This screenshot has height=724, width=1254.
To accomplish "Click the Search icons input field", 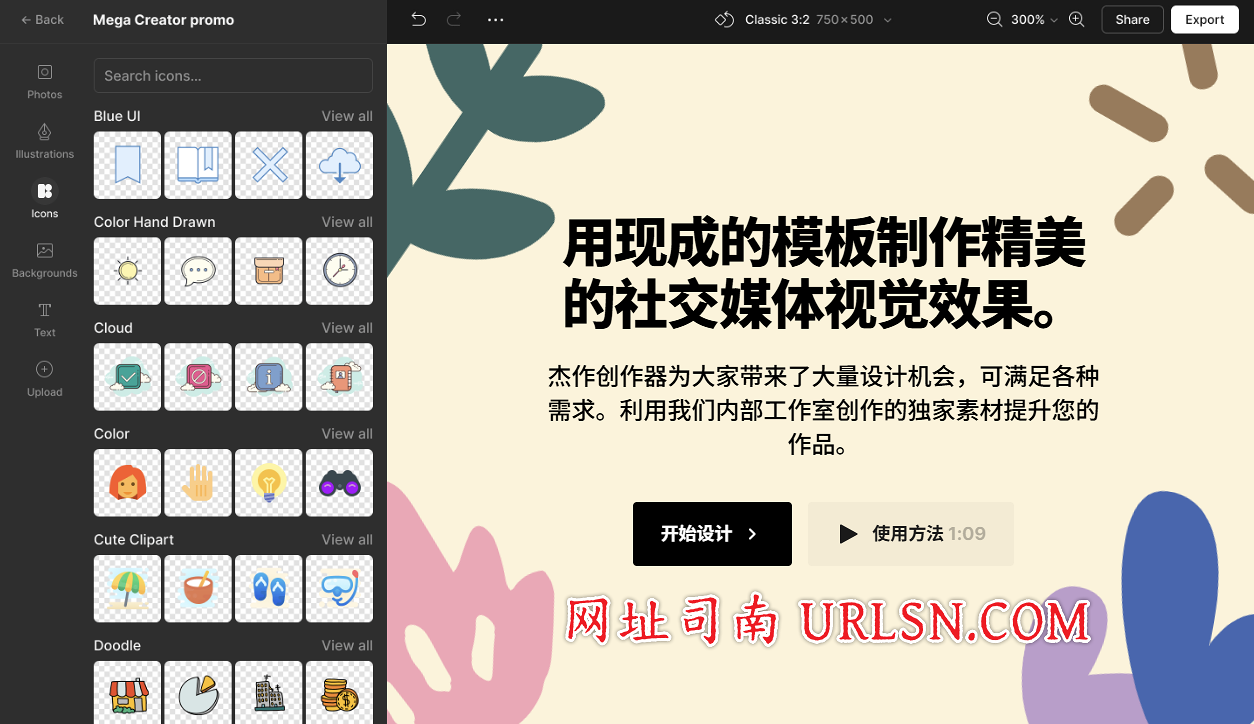I will pos(233,75).
